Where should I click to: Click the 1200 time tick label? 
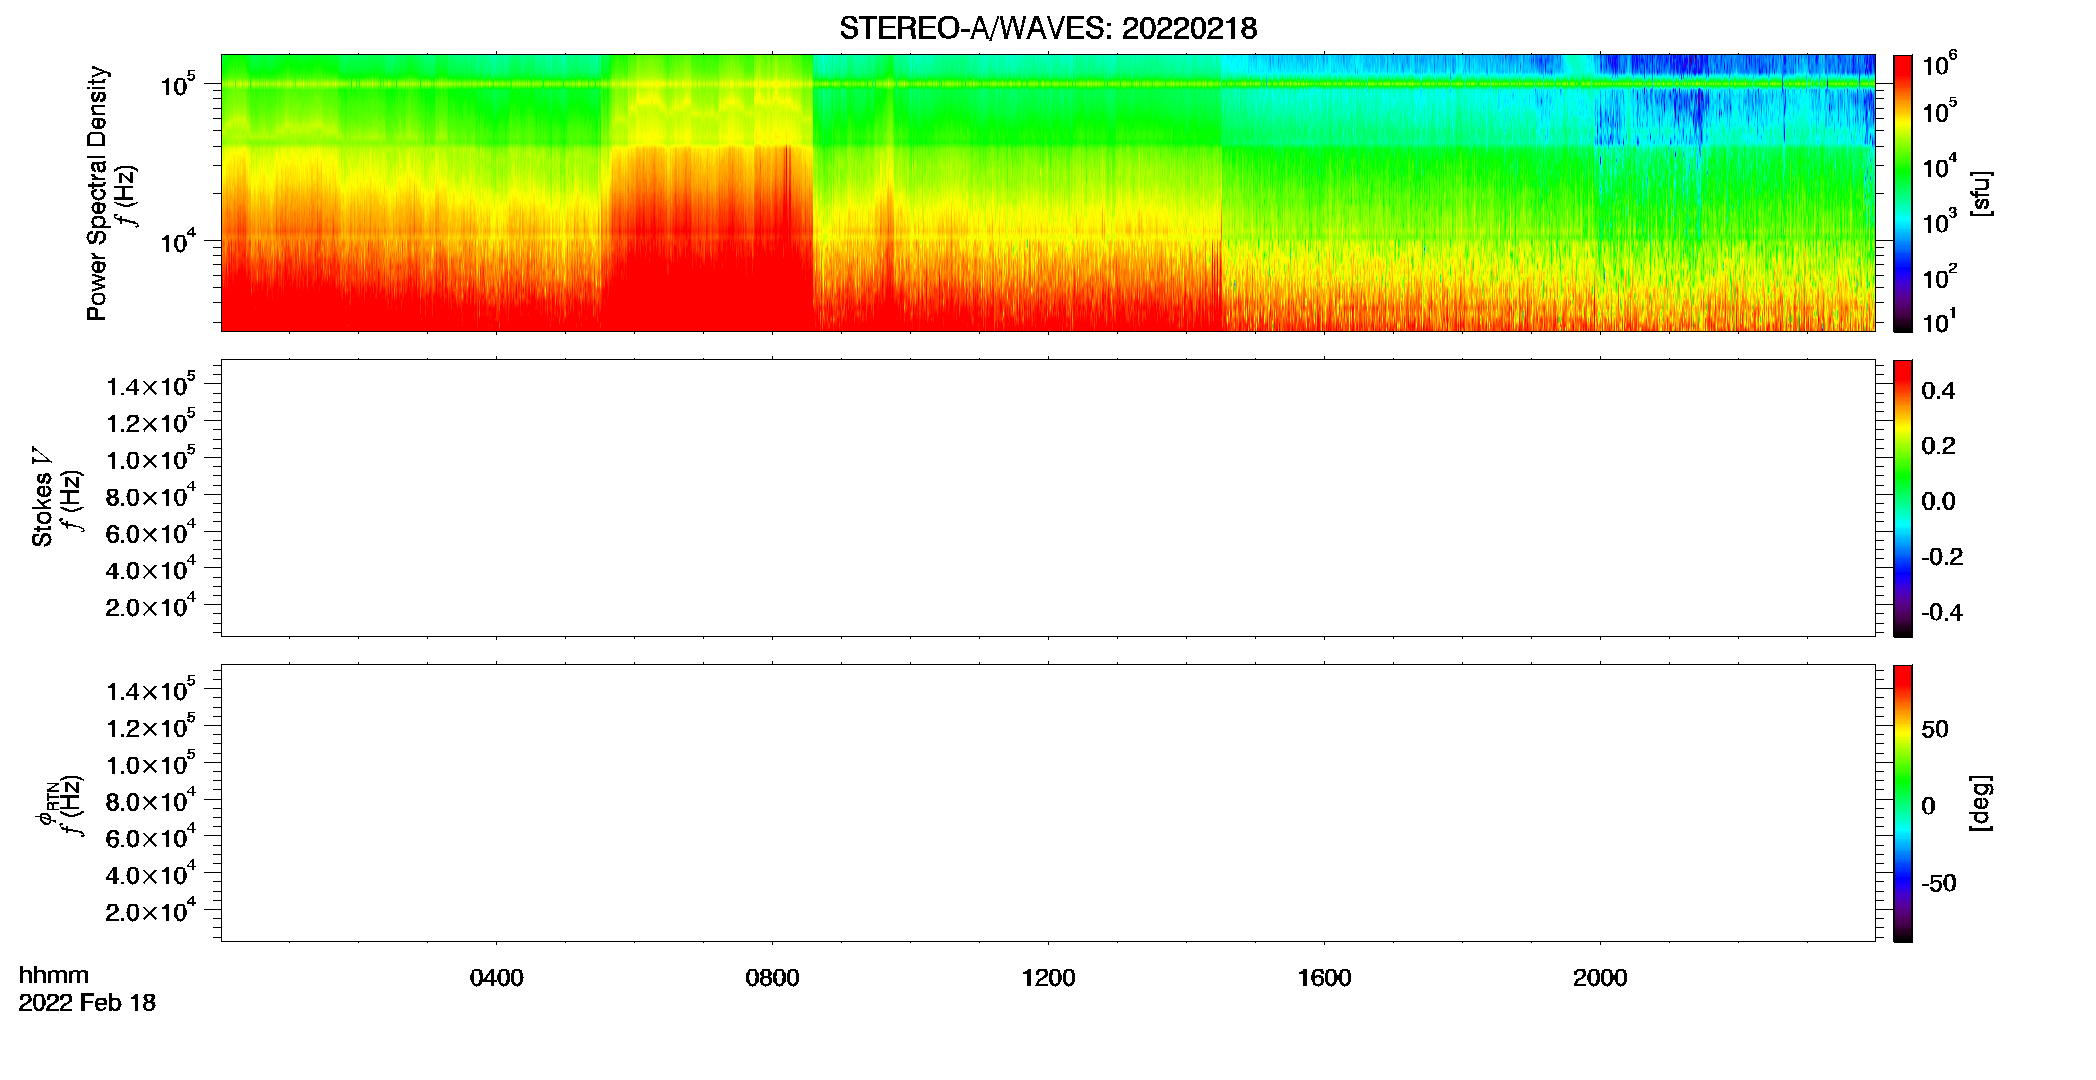1048,978
